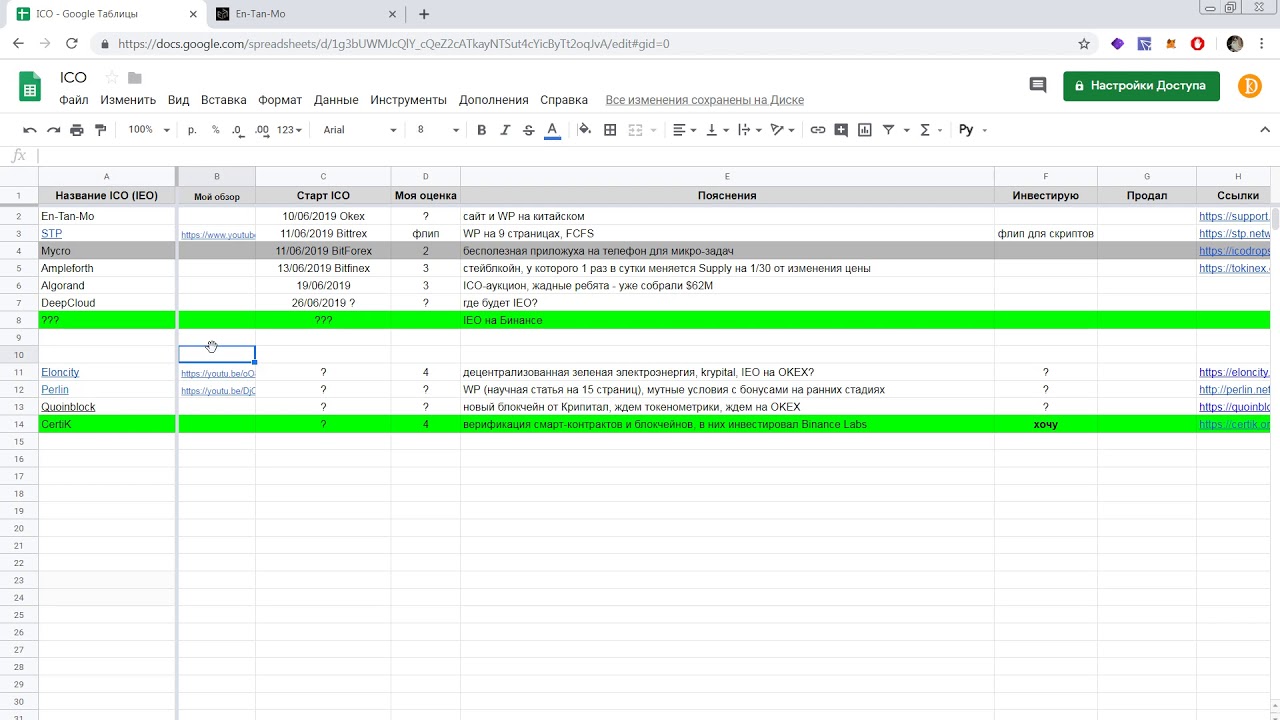This screenshot has height=720, width=1280.
Task: Select cell 'Algorand'
Action: (107, 285)
